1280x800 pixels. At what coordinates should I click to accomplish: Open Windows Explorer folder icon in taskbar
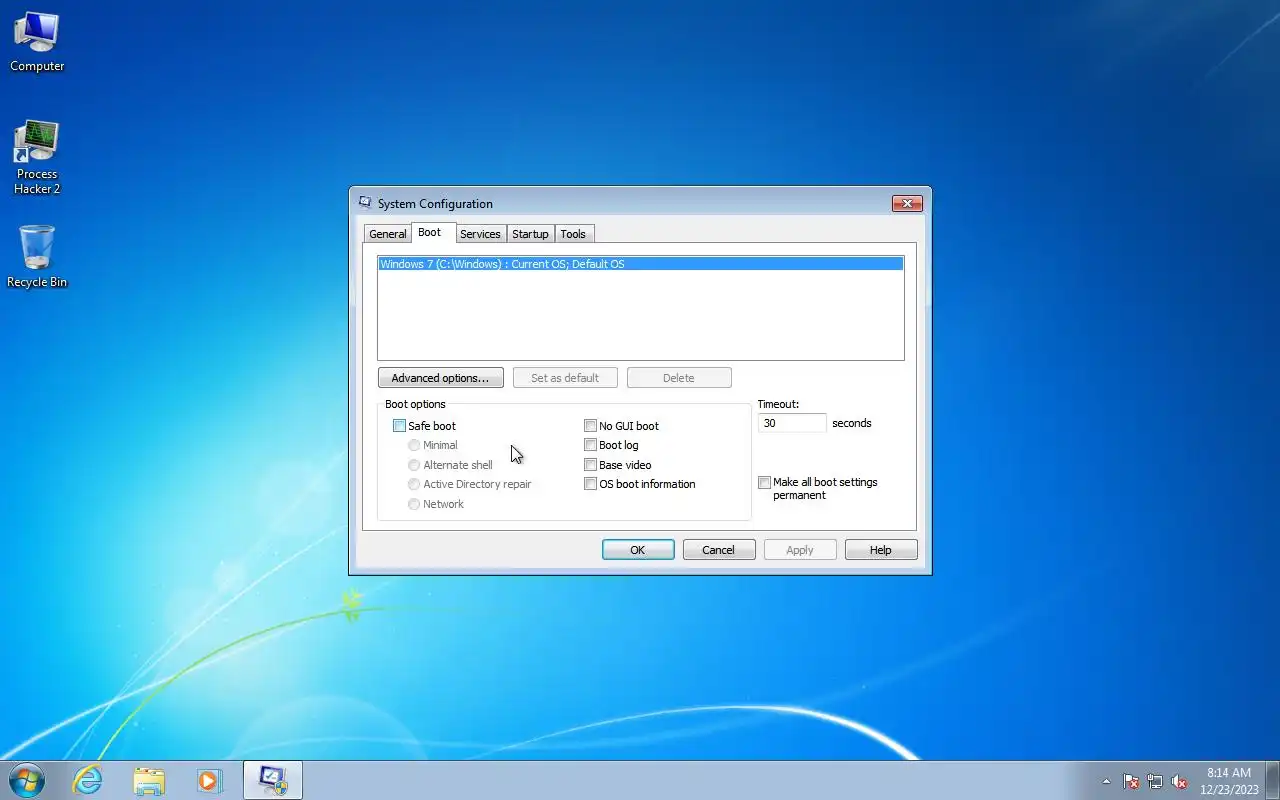pyautogui.click(x=149, y=780)
